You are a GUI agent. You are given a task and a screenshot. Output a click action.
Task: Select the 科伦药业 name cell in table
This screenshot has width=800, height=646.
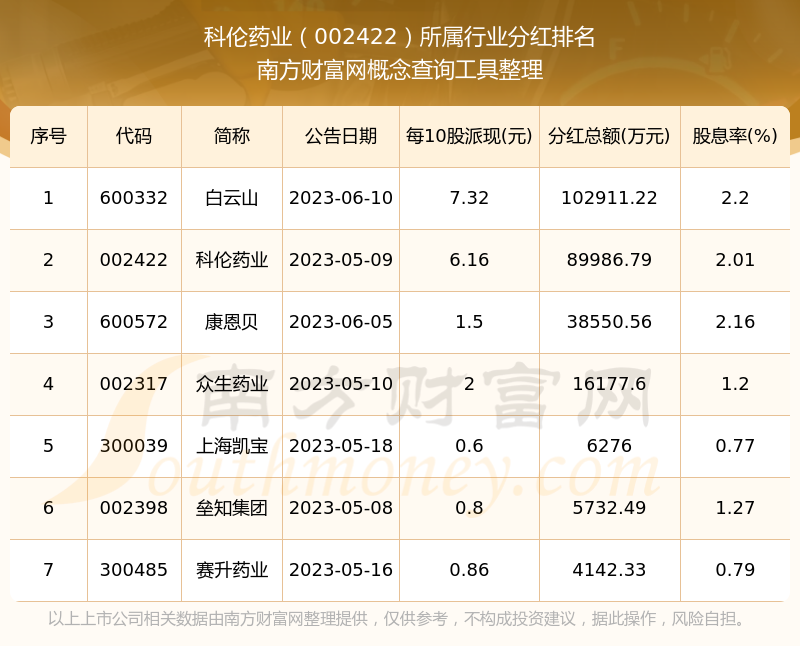pos(232,260)
